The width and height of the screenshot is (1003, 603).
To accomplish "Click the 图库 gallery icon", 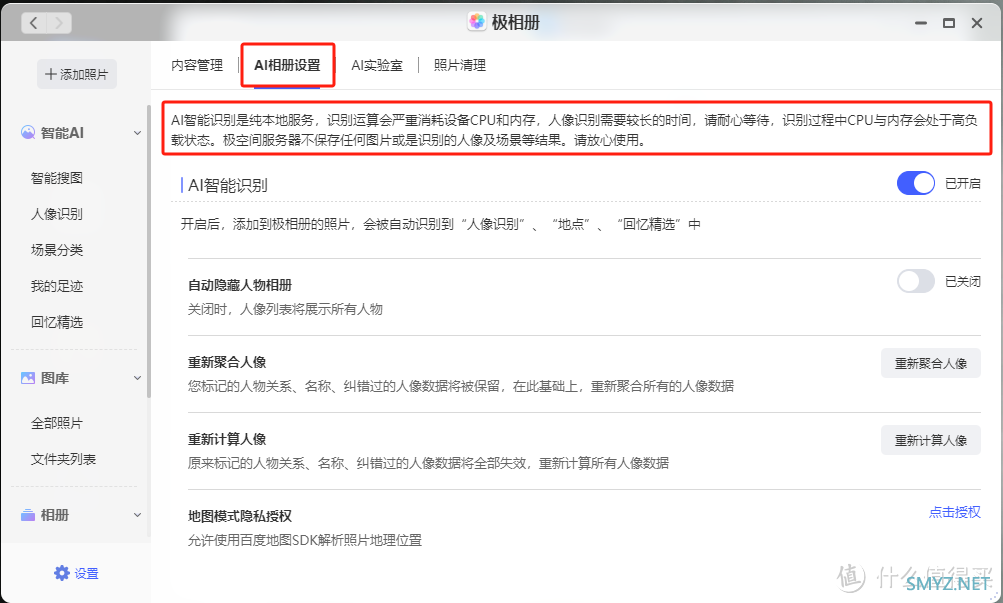I will click(x=28, y=378).
